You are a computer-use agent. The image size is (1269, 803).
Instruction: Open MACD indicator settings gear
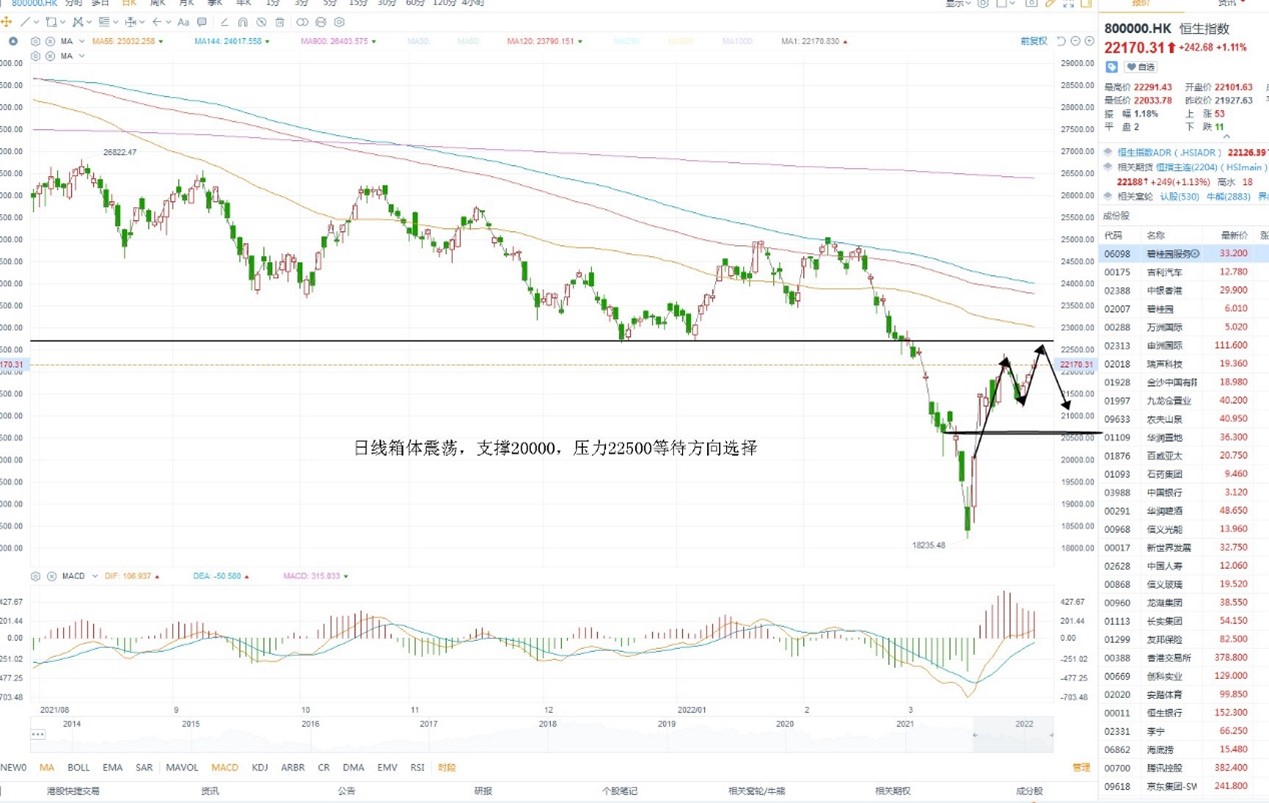36,576
